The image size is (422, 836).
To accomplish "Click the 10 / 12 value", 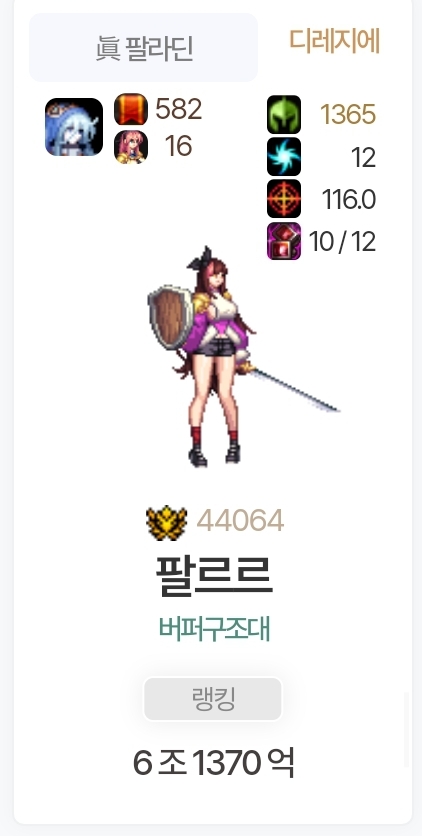I will pos(343,242).
